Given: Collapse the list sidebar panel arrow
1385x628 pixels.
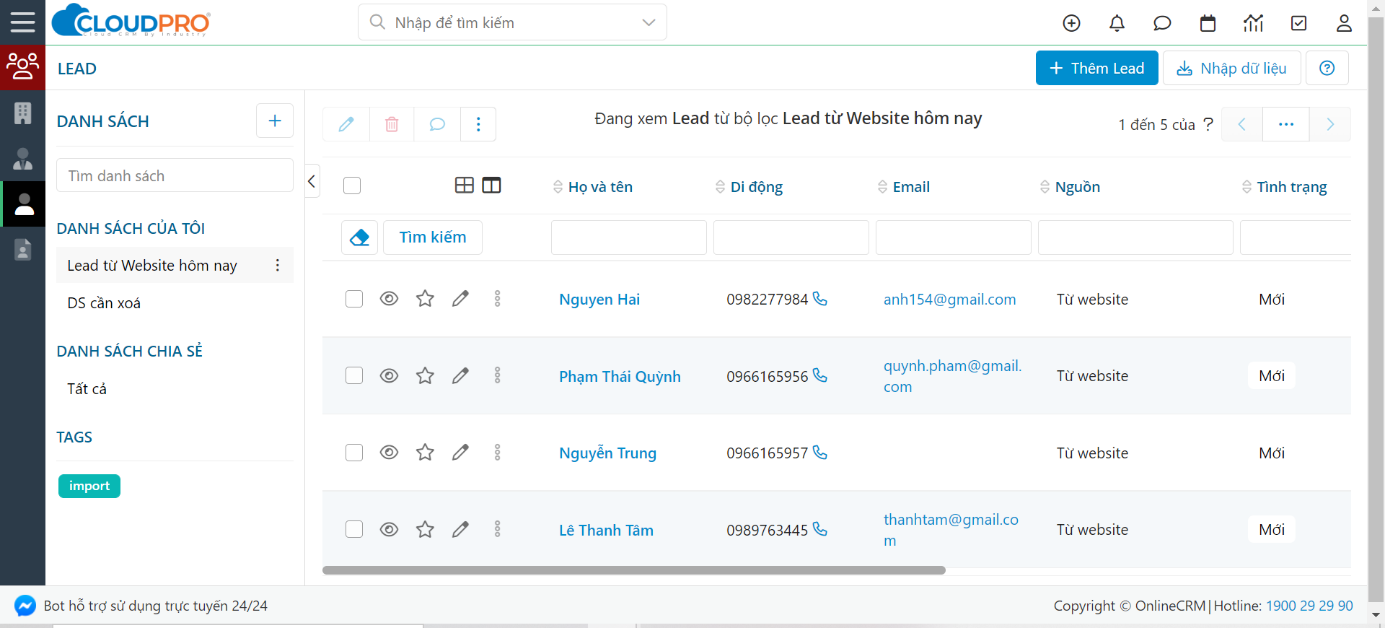Looking at the screenshot, I should coord(312,181).
